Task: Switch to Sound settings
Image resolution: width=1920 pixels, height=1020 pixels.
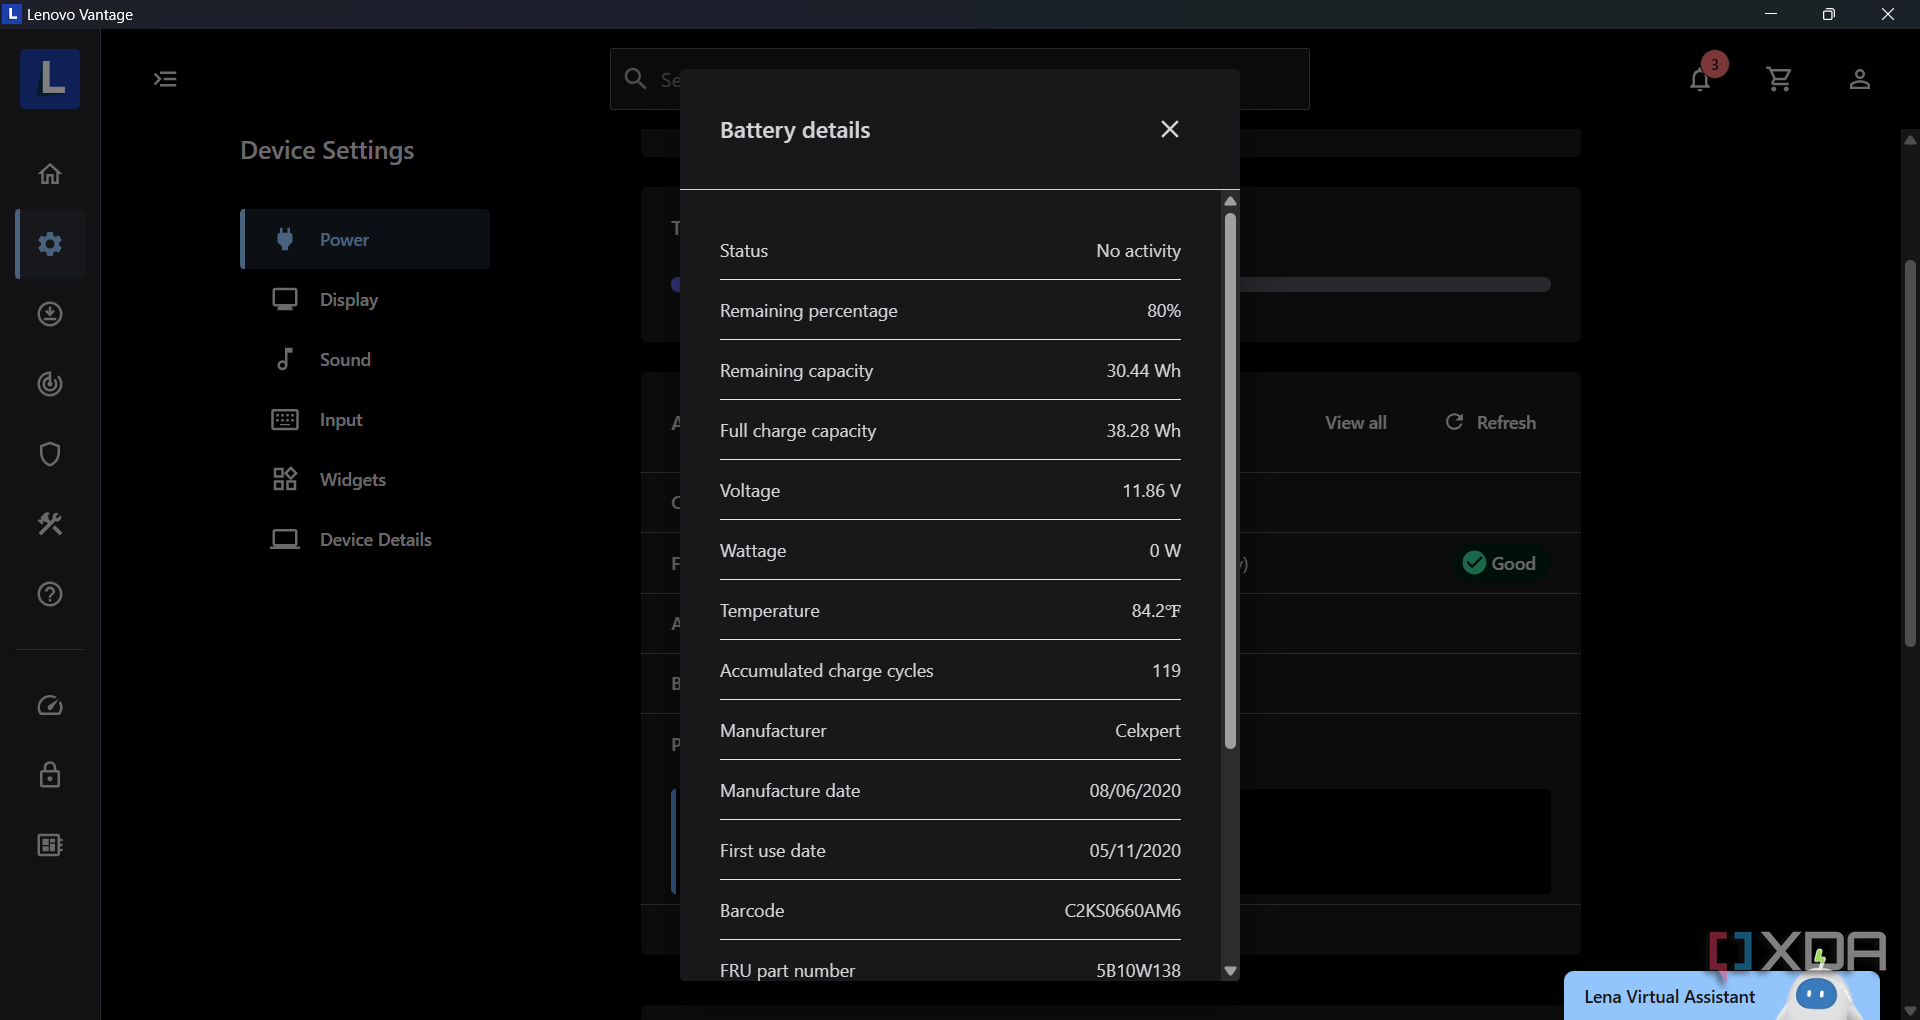Action: tap(365, 359)
